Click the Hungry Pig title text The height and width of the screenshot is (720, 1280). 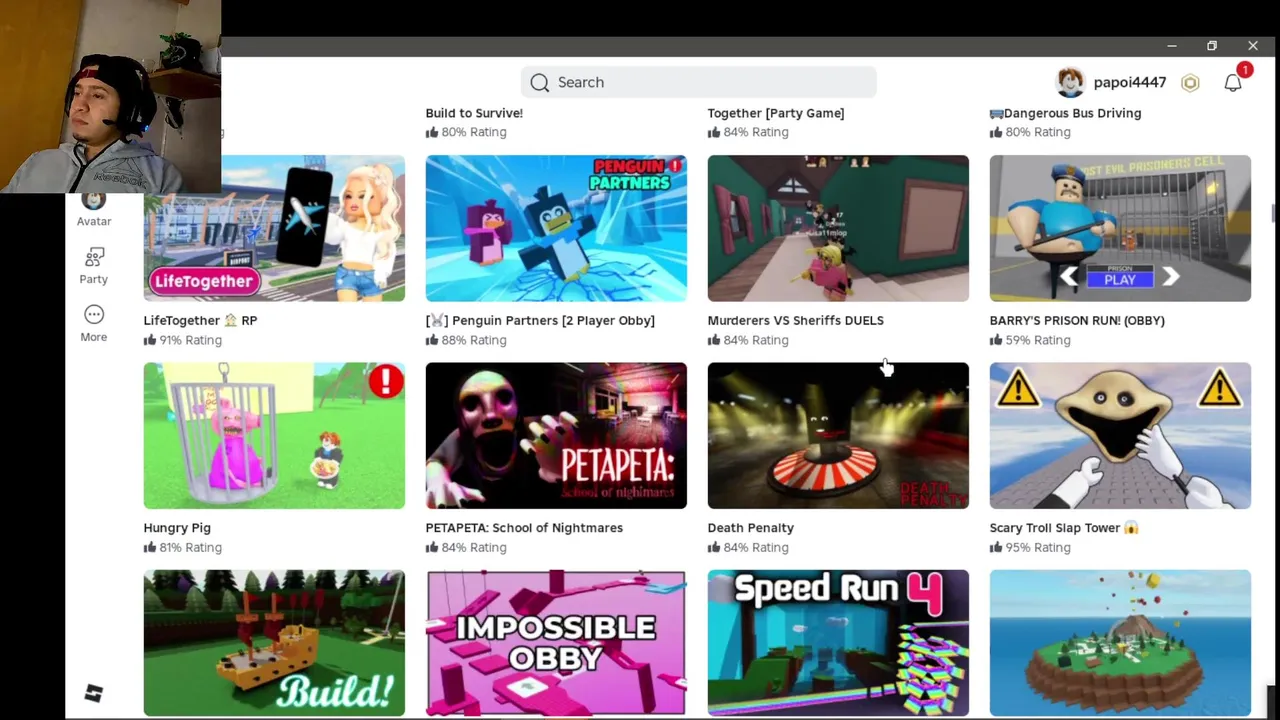pos(177,528)
